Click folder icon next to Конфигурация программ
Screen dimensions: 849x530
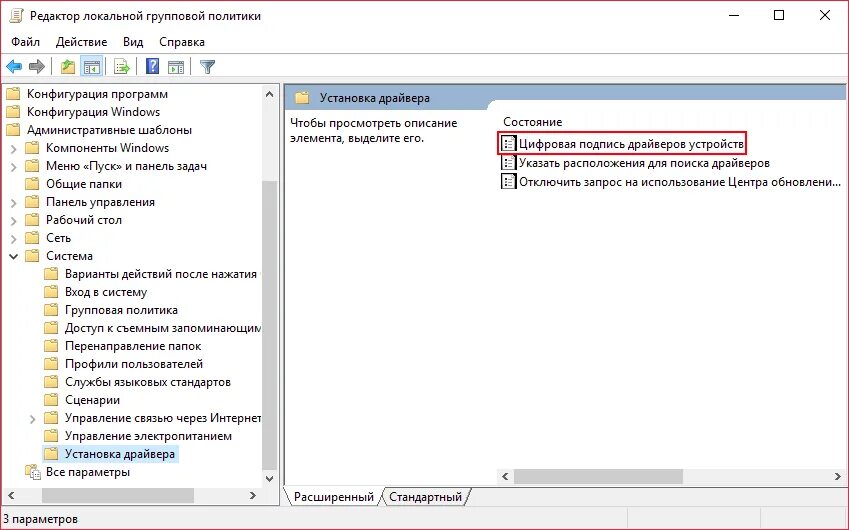coord(13,94)
